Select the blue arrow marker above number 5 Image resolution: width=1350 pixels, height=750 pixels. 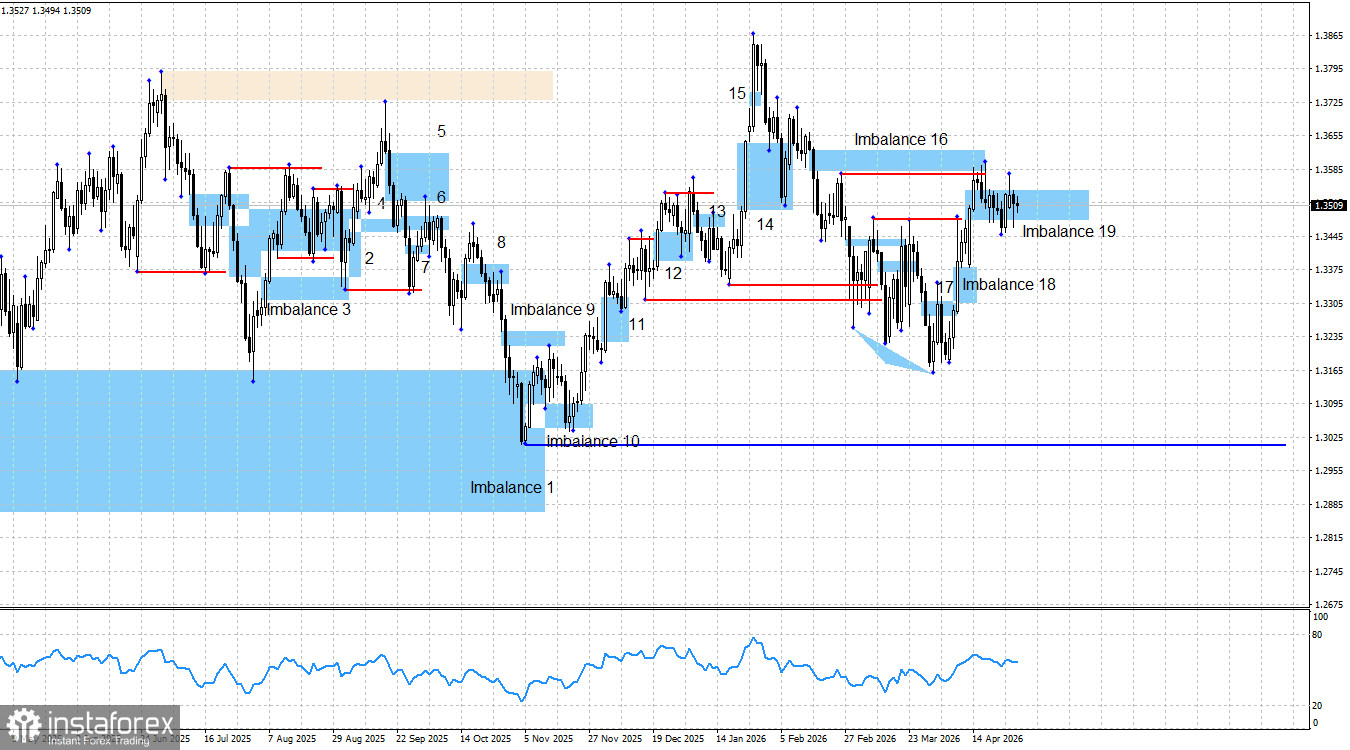[x=385, y=102]
